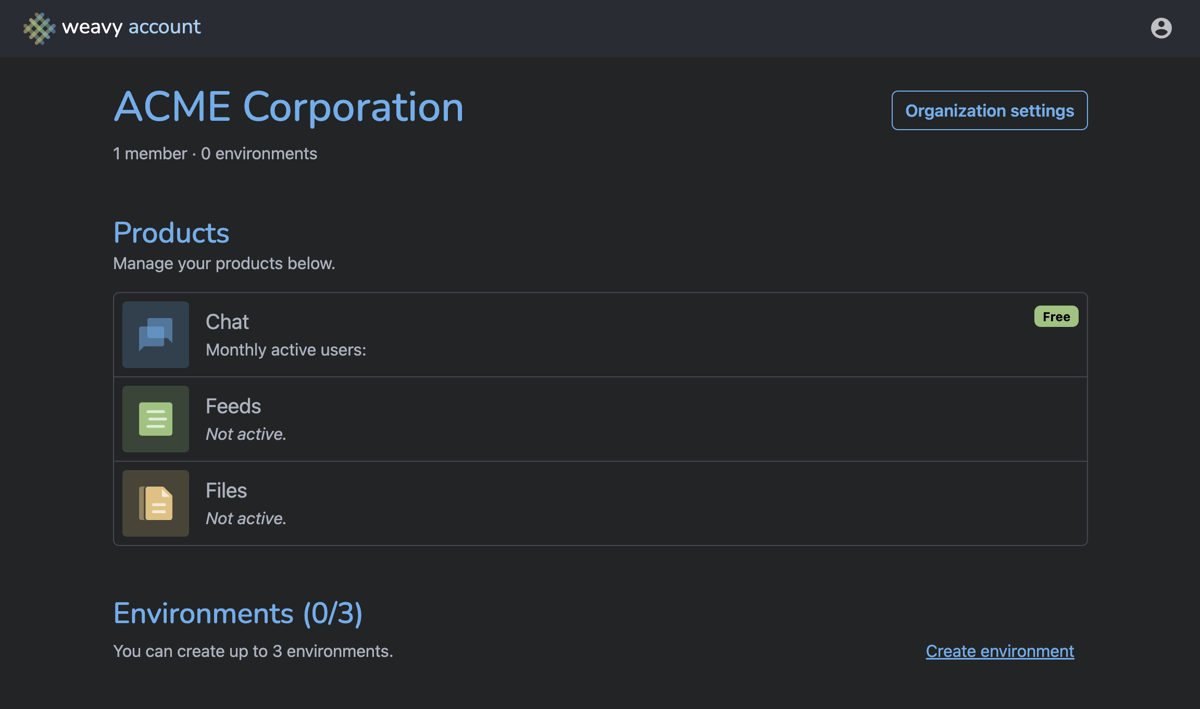Image resolution: width=1200 pixels, height=709 pixels.
Task: Open the user profile account icon
Action: tap(1160, 28)
